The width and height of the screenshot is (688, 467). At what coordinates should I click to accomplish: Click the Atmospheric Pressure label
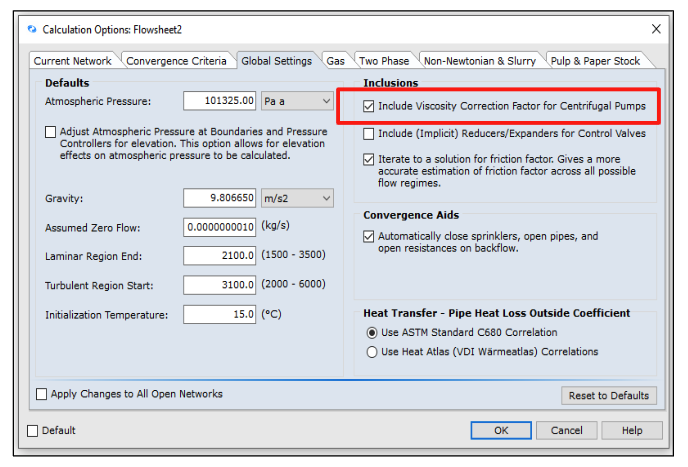click(98, 101)
